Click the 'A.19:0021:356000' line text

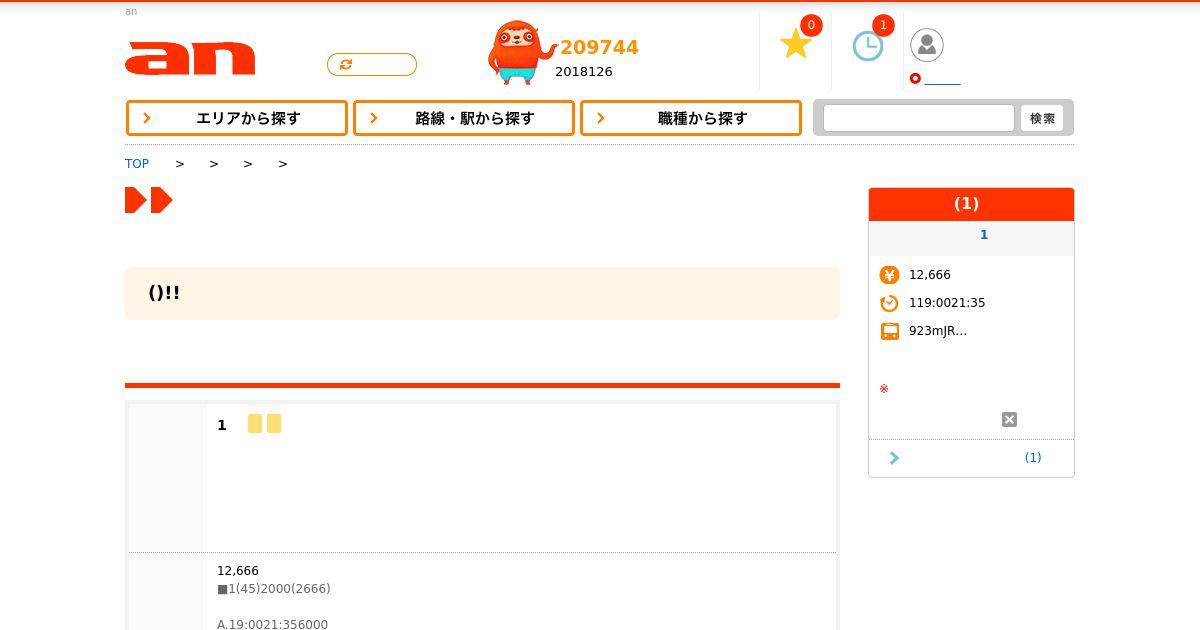click(x=272, y=624)
